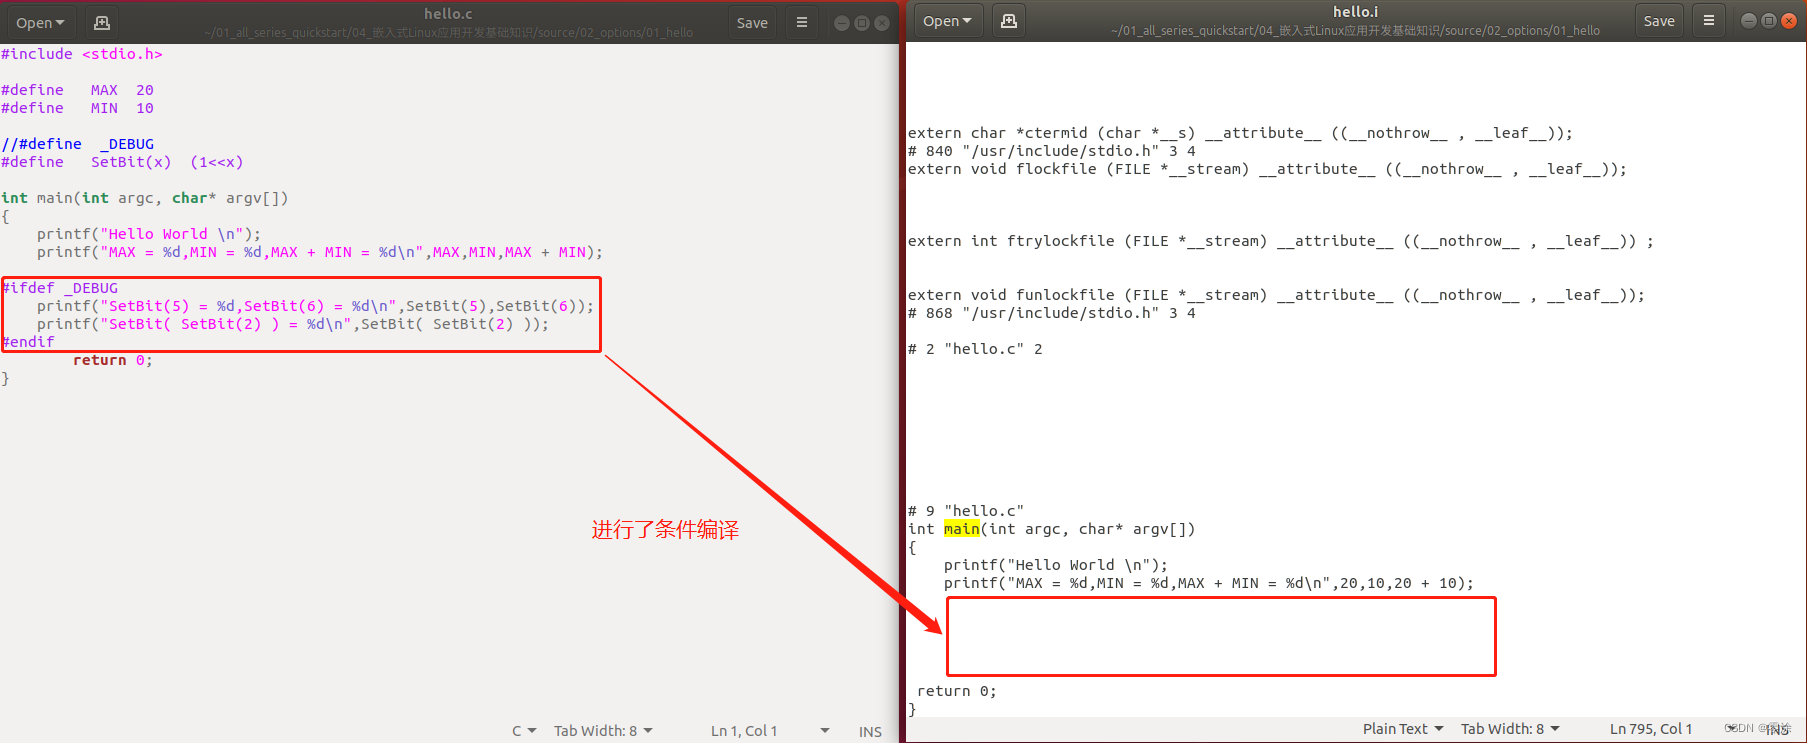1807x743 pixels.
Task: Click the printf SetBit(5) line
Action: (315, 306)
